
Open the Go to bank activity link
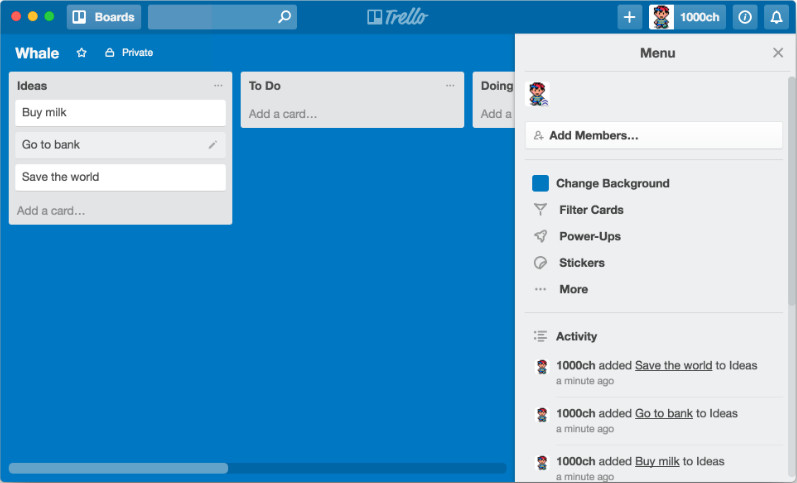pos(664,413)
